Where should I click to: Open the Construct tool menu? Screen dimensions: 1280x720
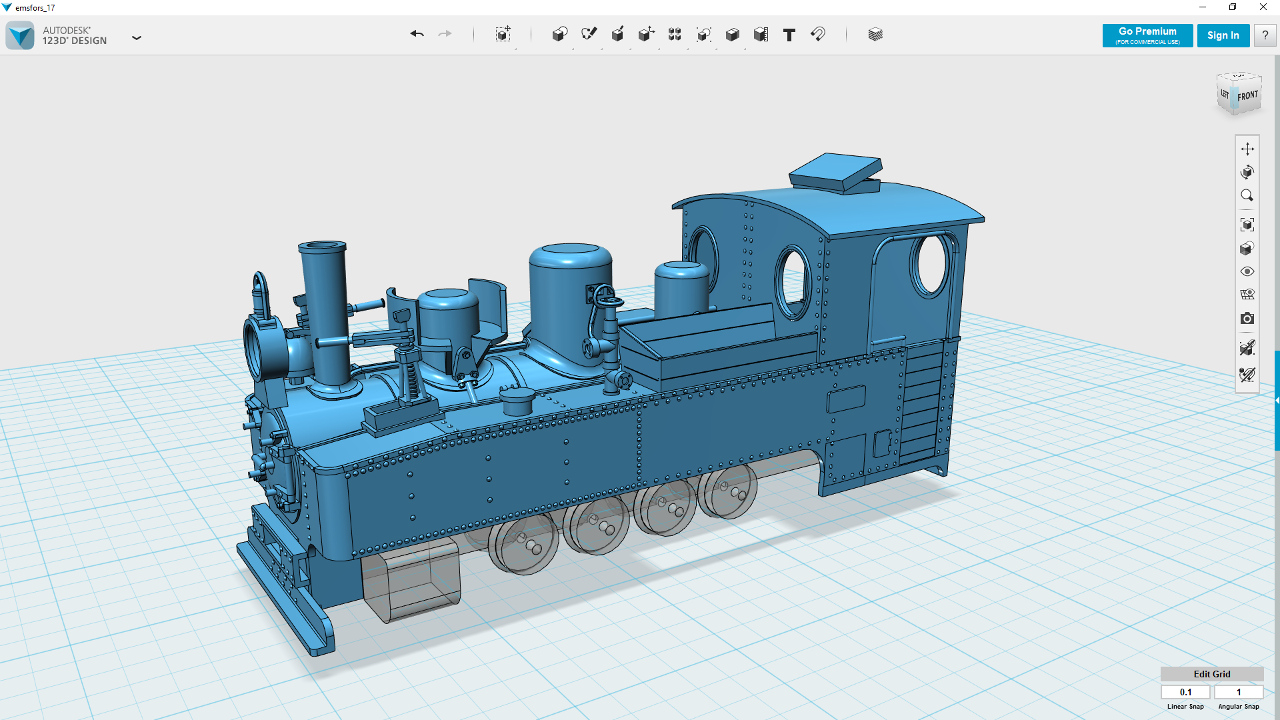(618, 34)
